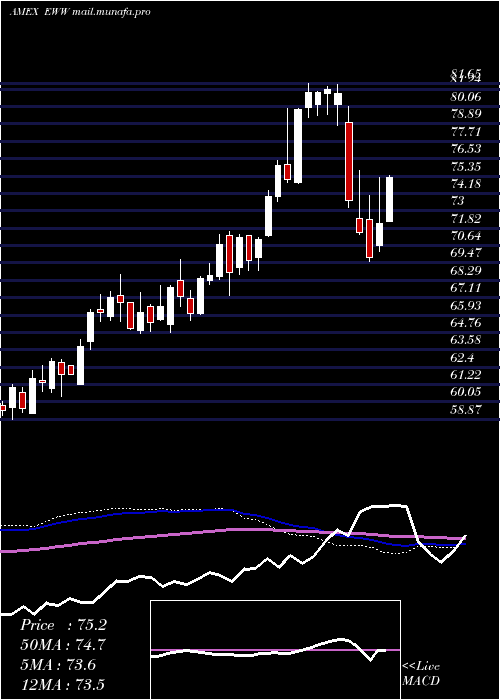
Task: Click the 12MA : 73.5 readout
Action: [63, 684]
